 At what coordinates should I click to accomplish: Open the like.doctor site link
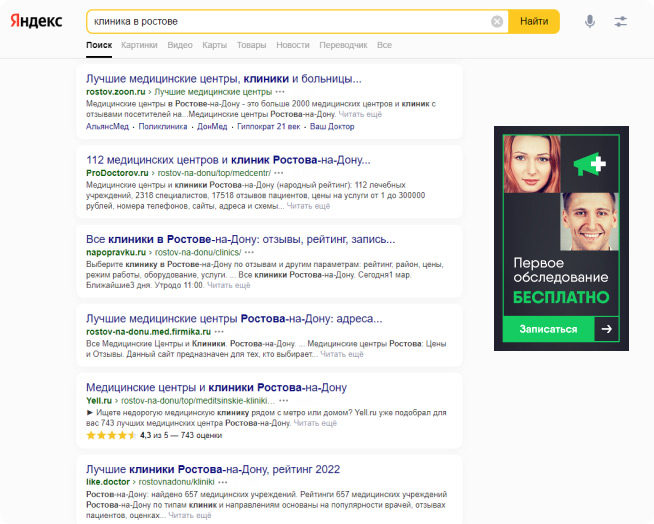pyautogui.click(x=108, y=482)
